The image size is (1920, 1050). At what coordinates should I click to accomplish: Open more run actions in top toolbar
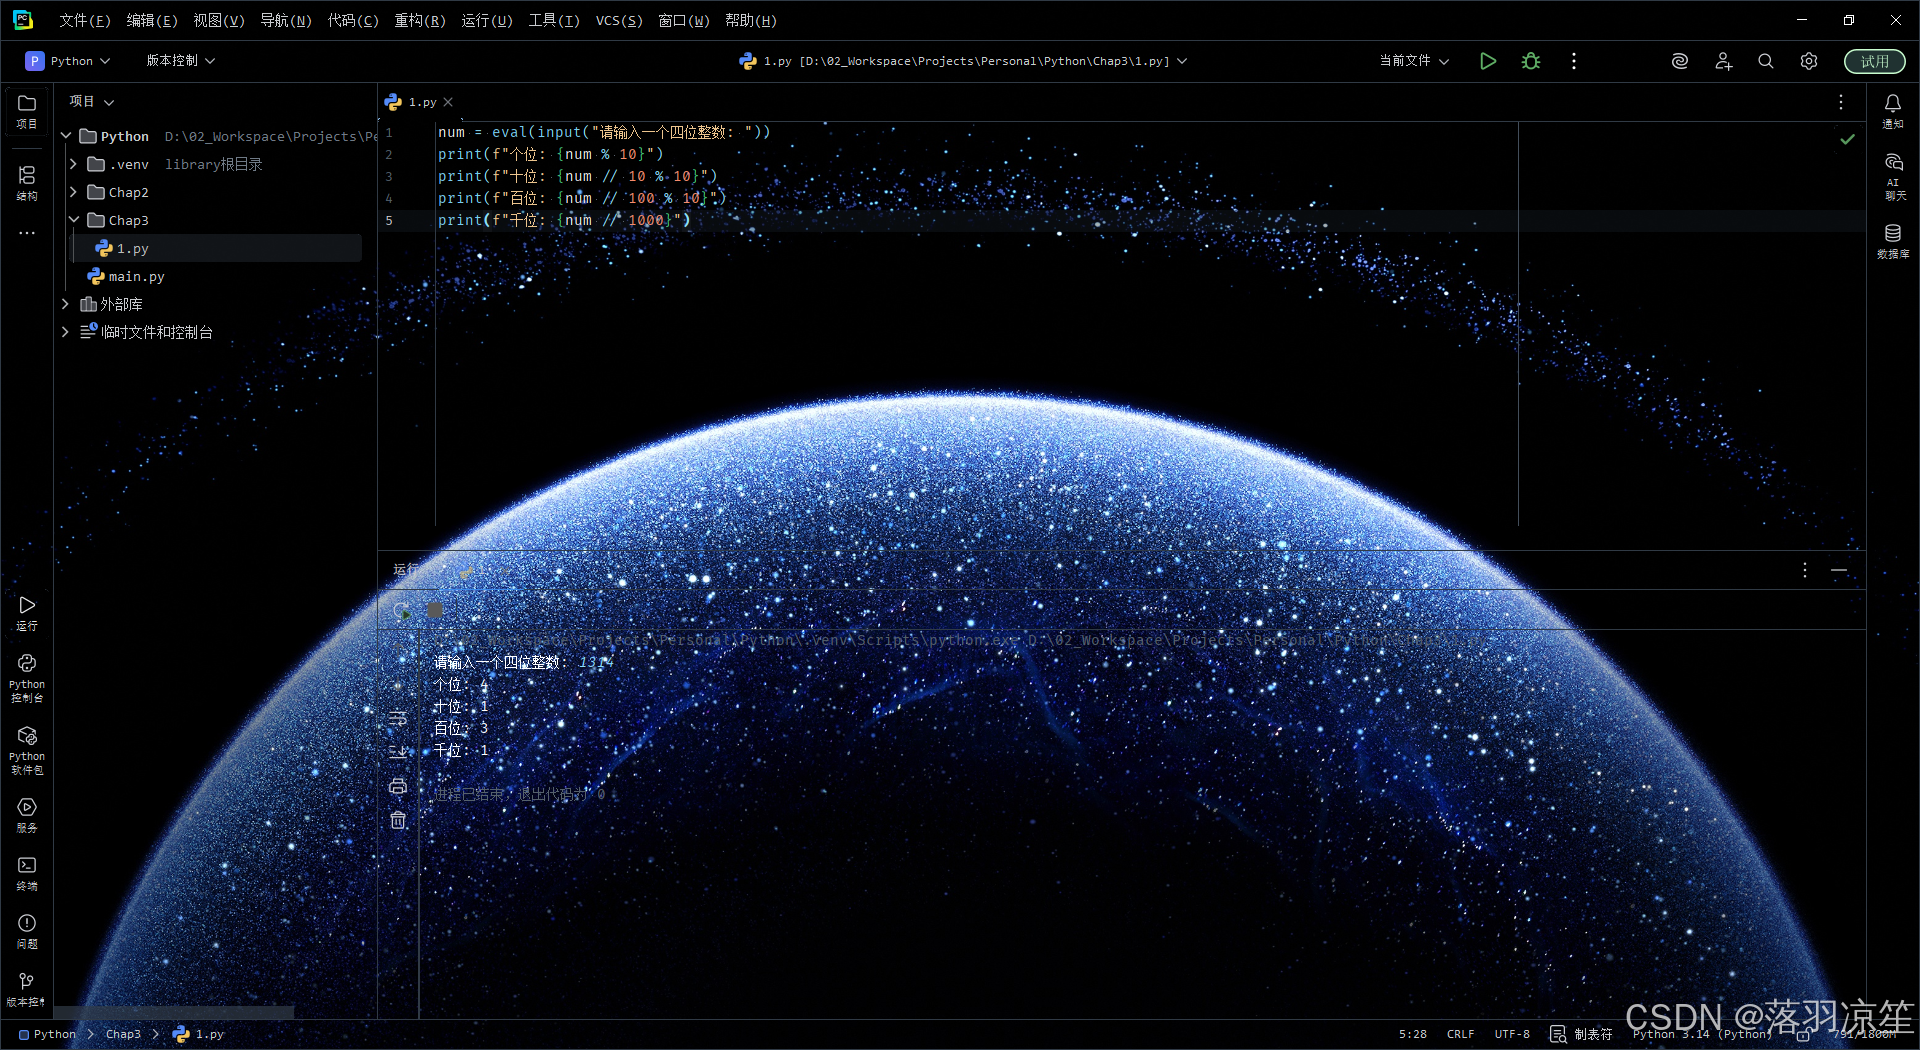[1574, 61]
